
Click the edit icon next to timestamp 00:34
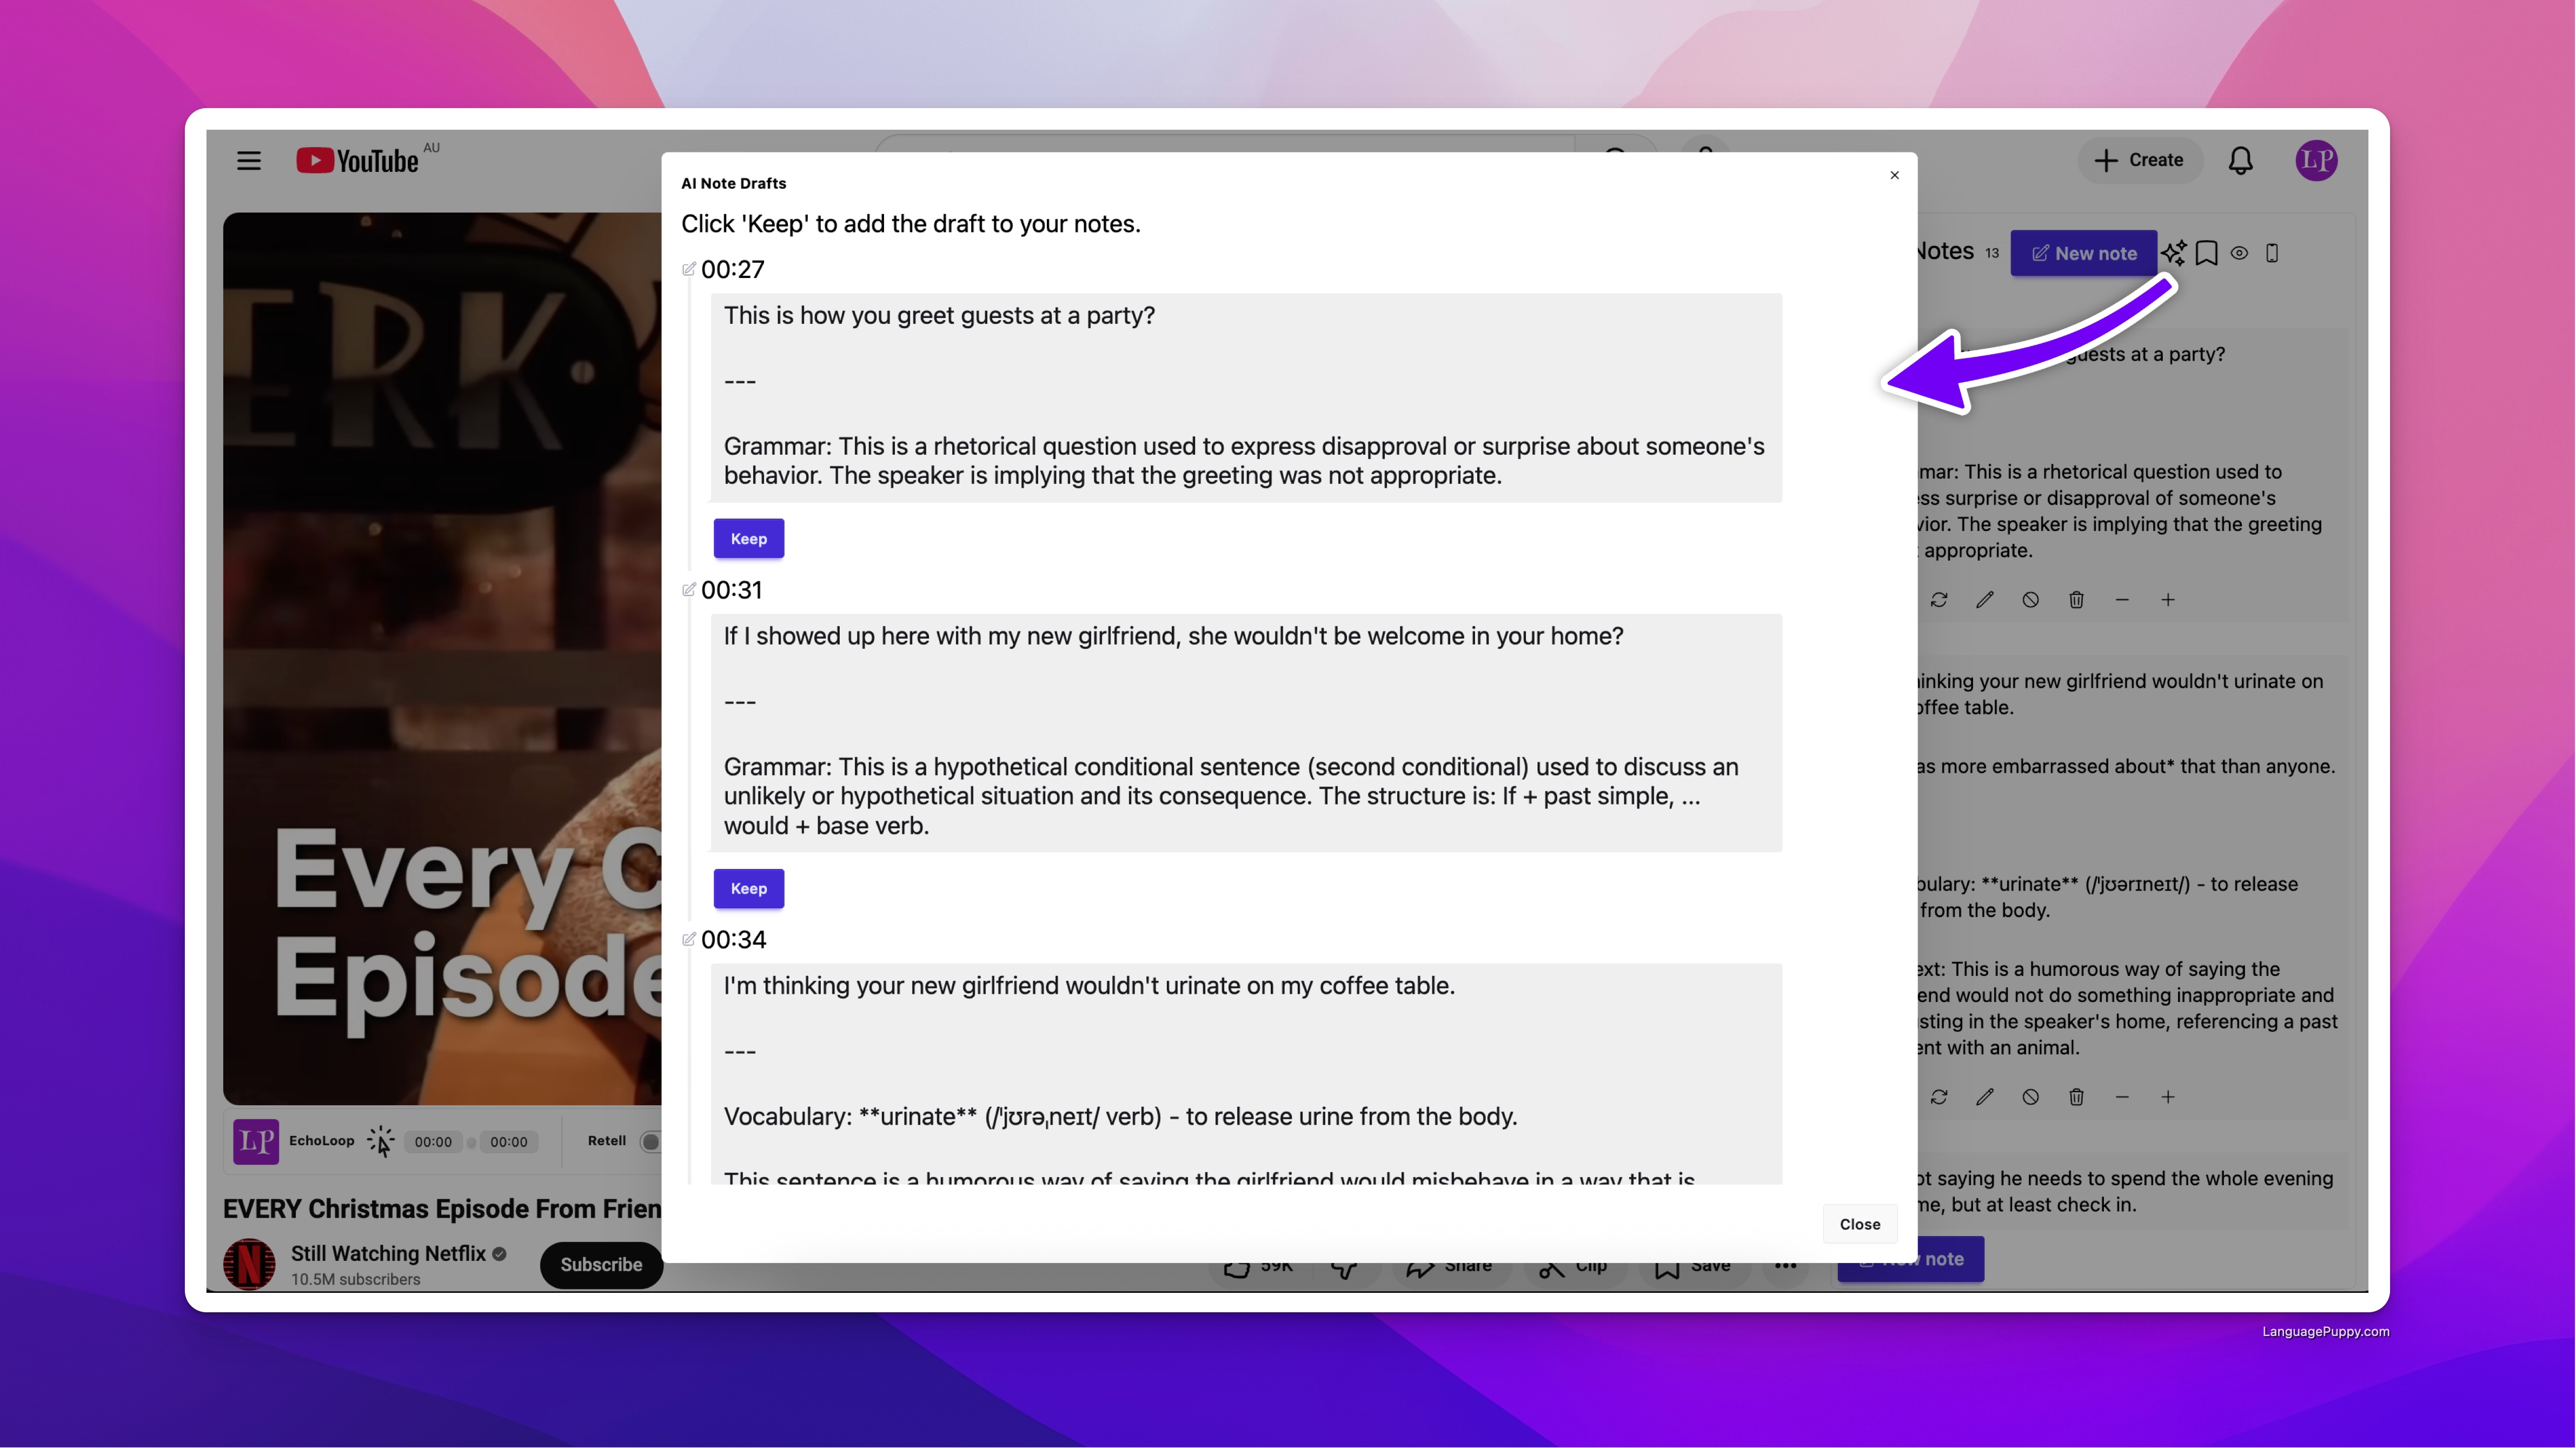[x=688, y=939]
